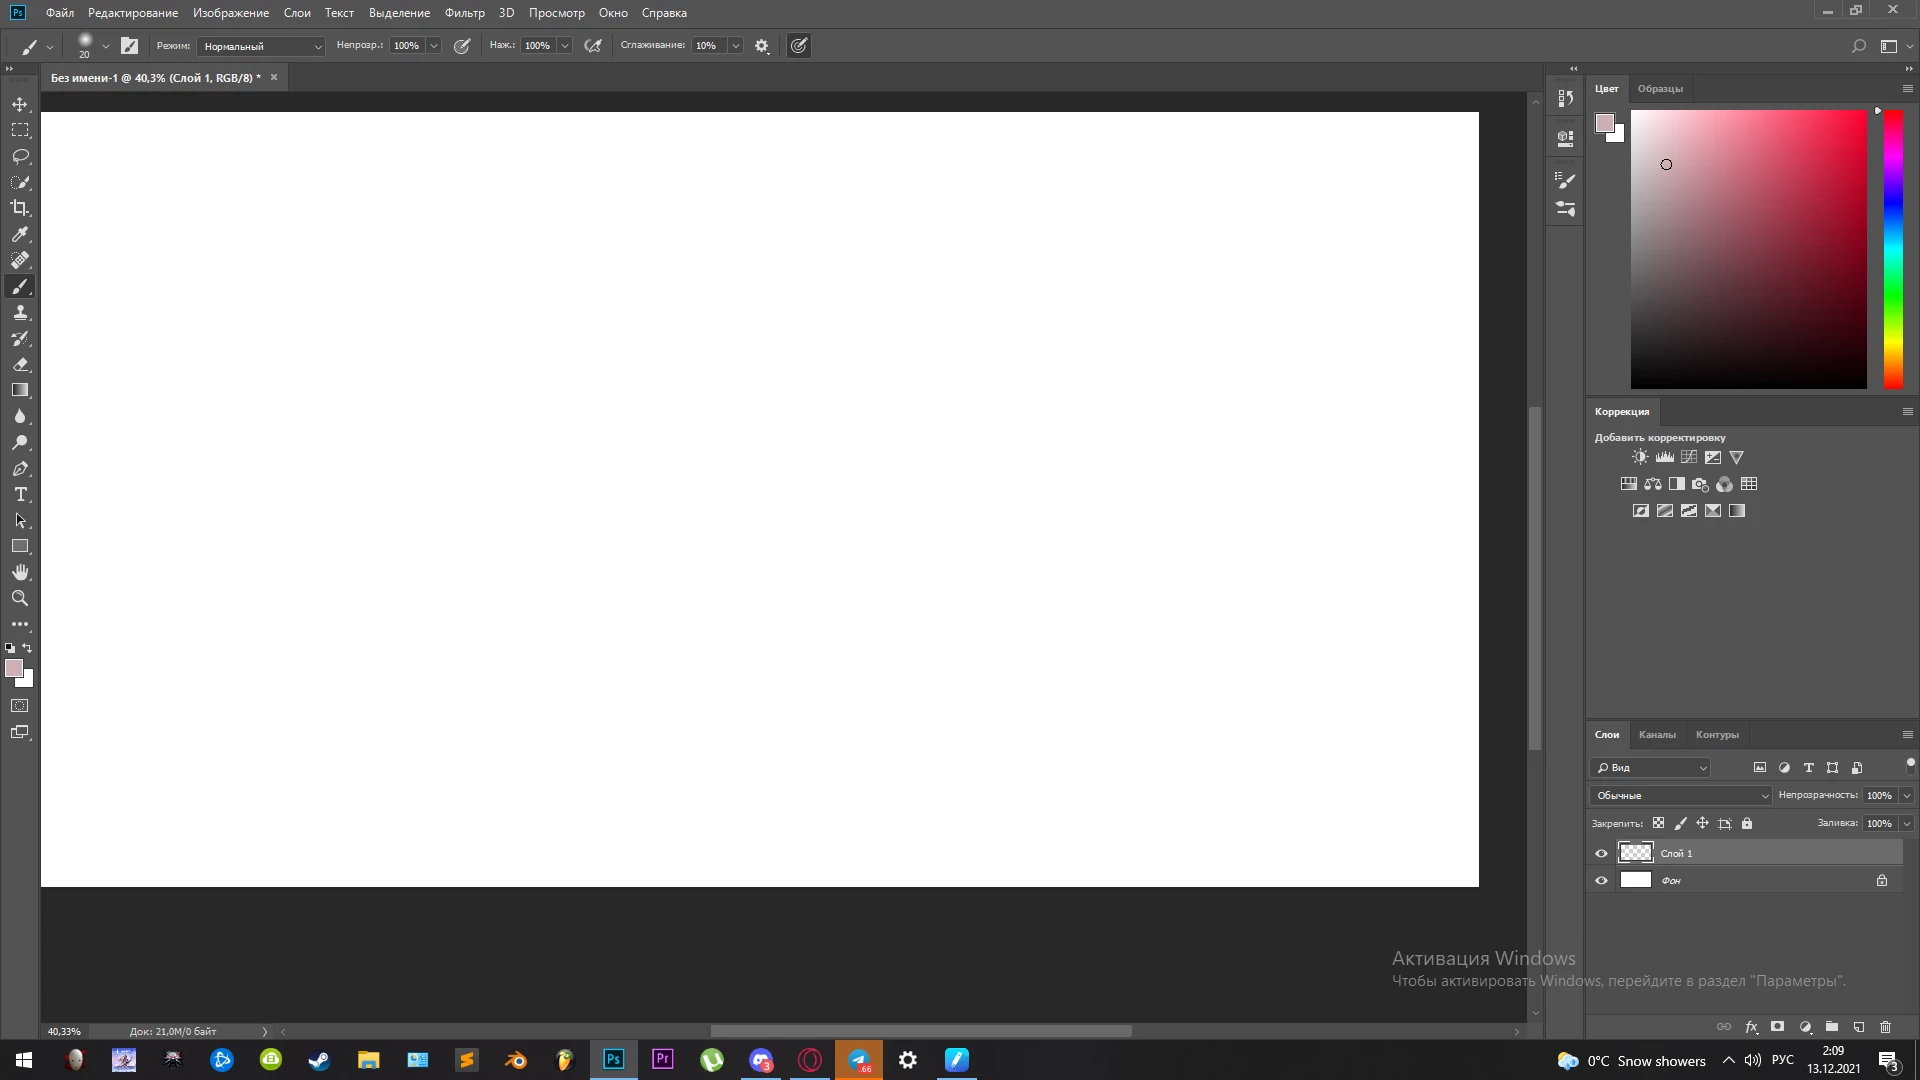Open Premiere Pro from the taskbar
Image resolution: width=1920 pixels, height=1080 pixels.
pyautogui.click(x=662, y=1060)
